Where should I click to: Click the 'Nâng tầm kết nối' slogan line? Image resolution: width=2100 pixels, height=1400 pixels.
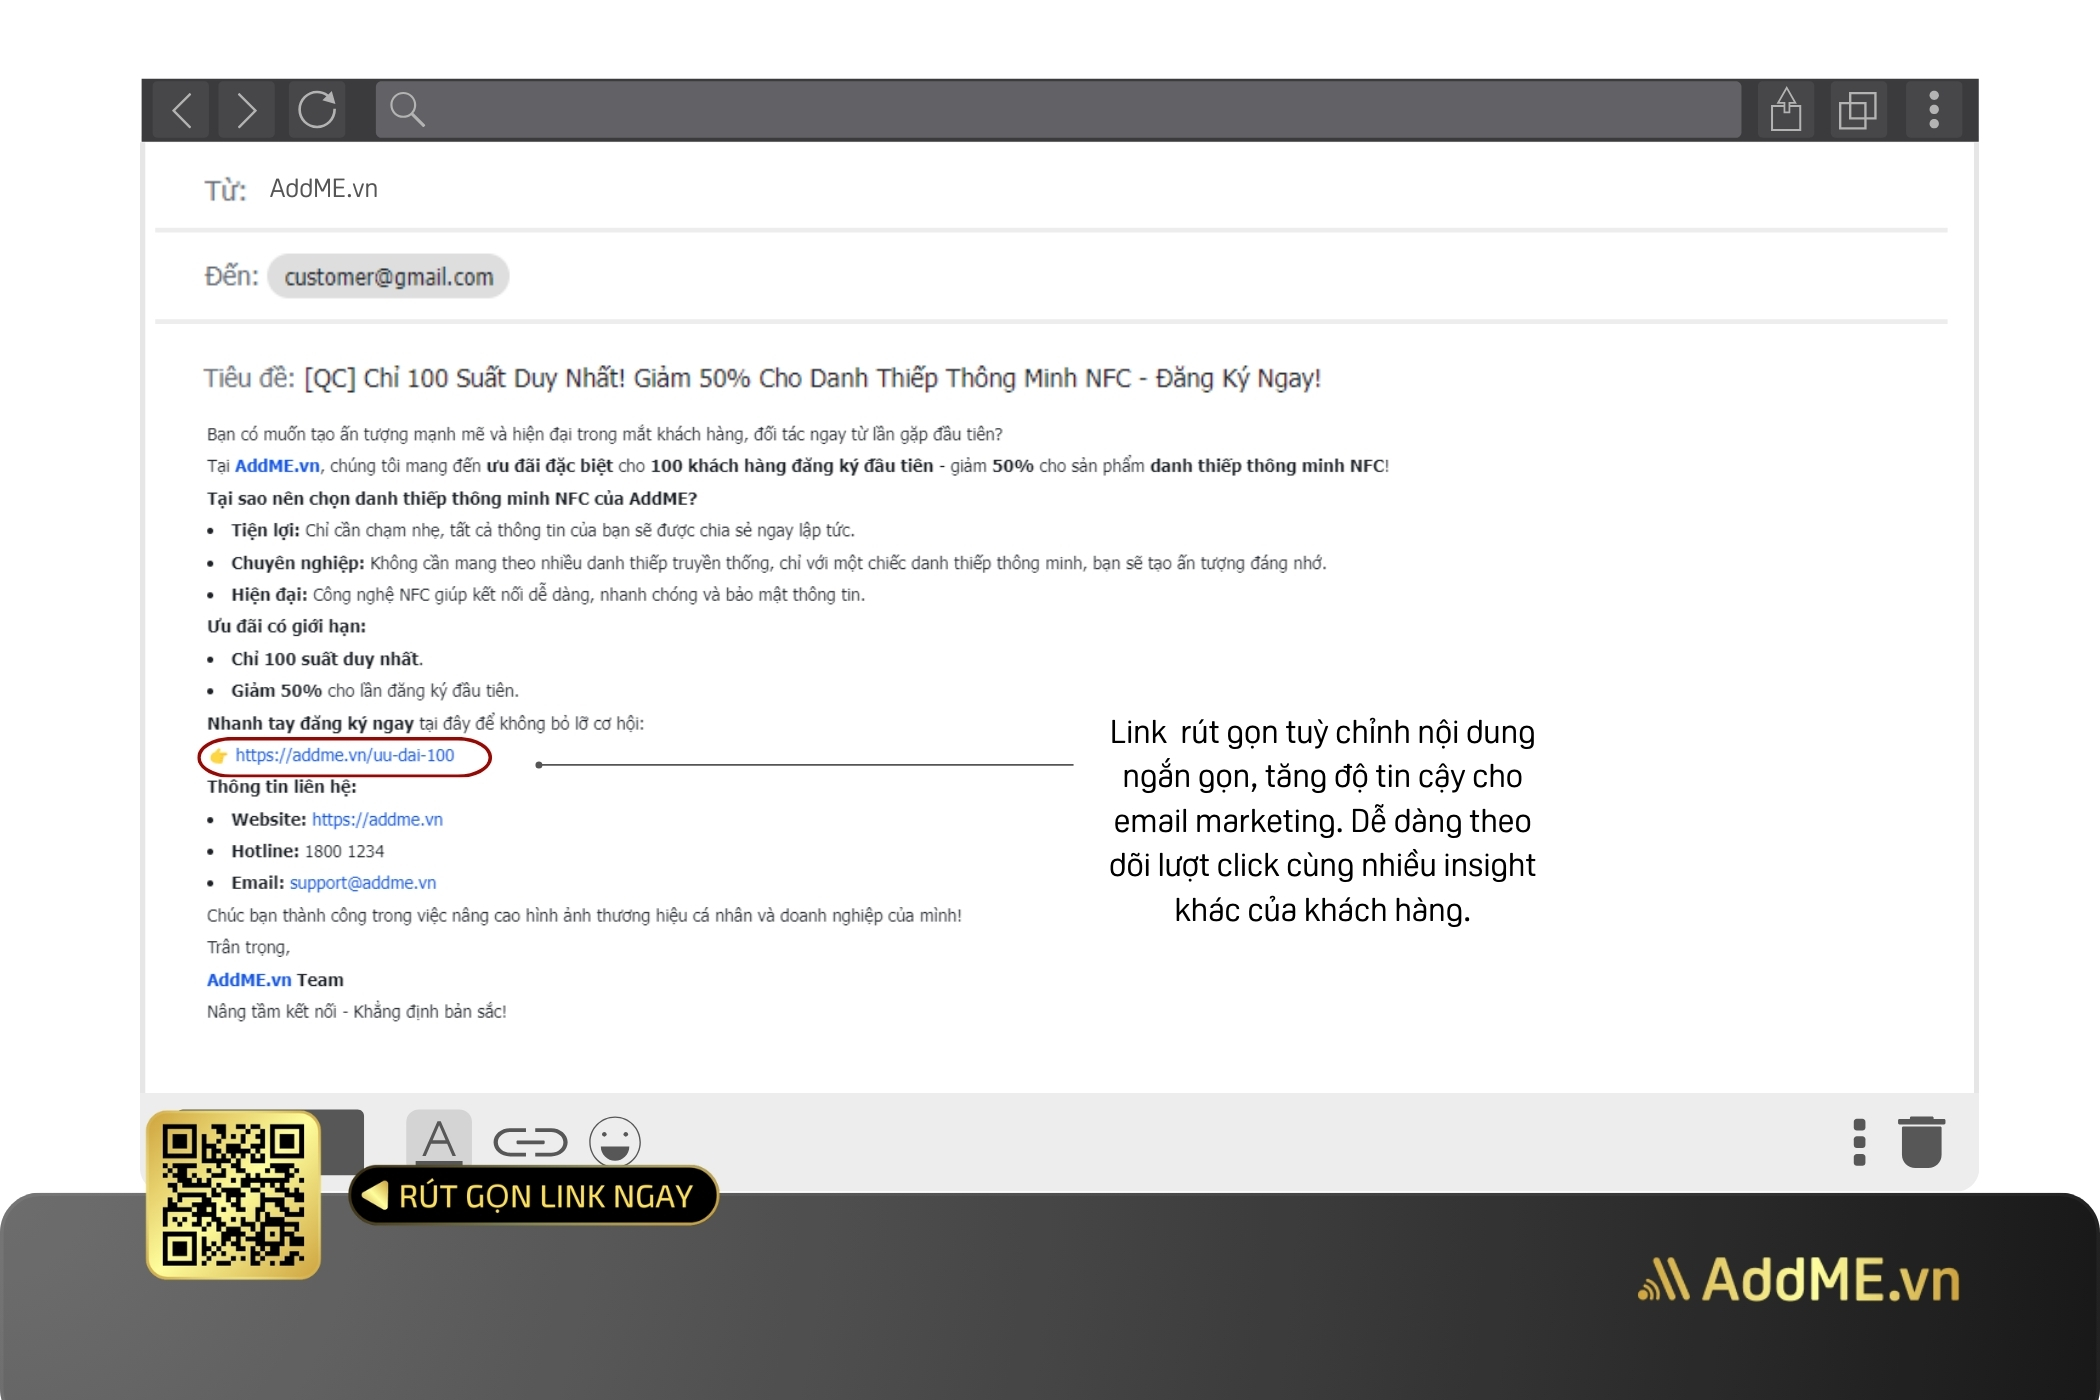coord(356,1012)
